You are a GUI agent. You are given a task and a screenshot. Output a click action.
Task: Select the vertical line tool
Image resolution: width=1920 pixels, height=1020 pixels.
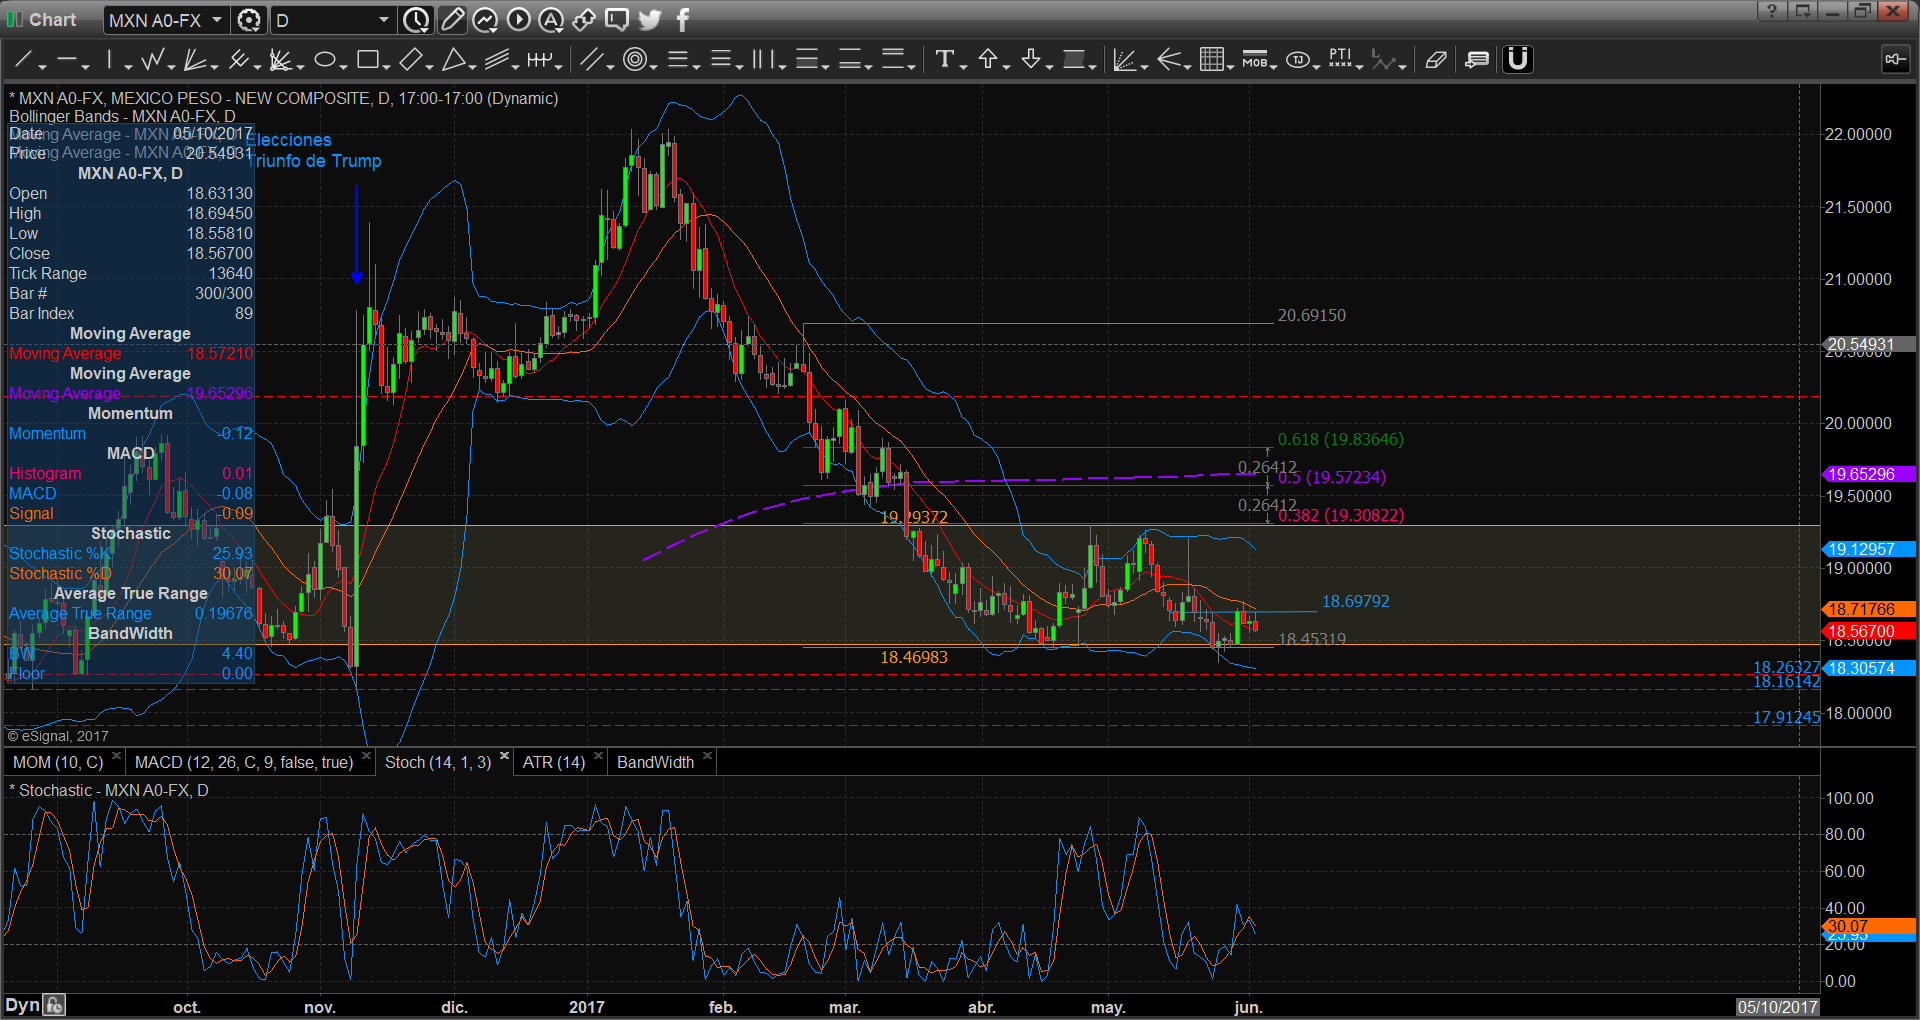109,60
